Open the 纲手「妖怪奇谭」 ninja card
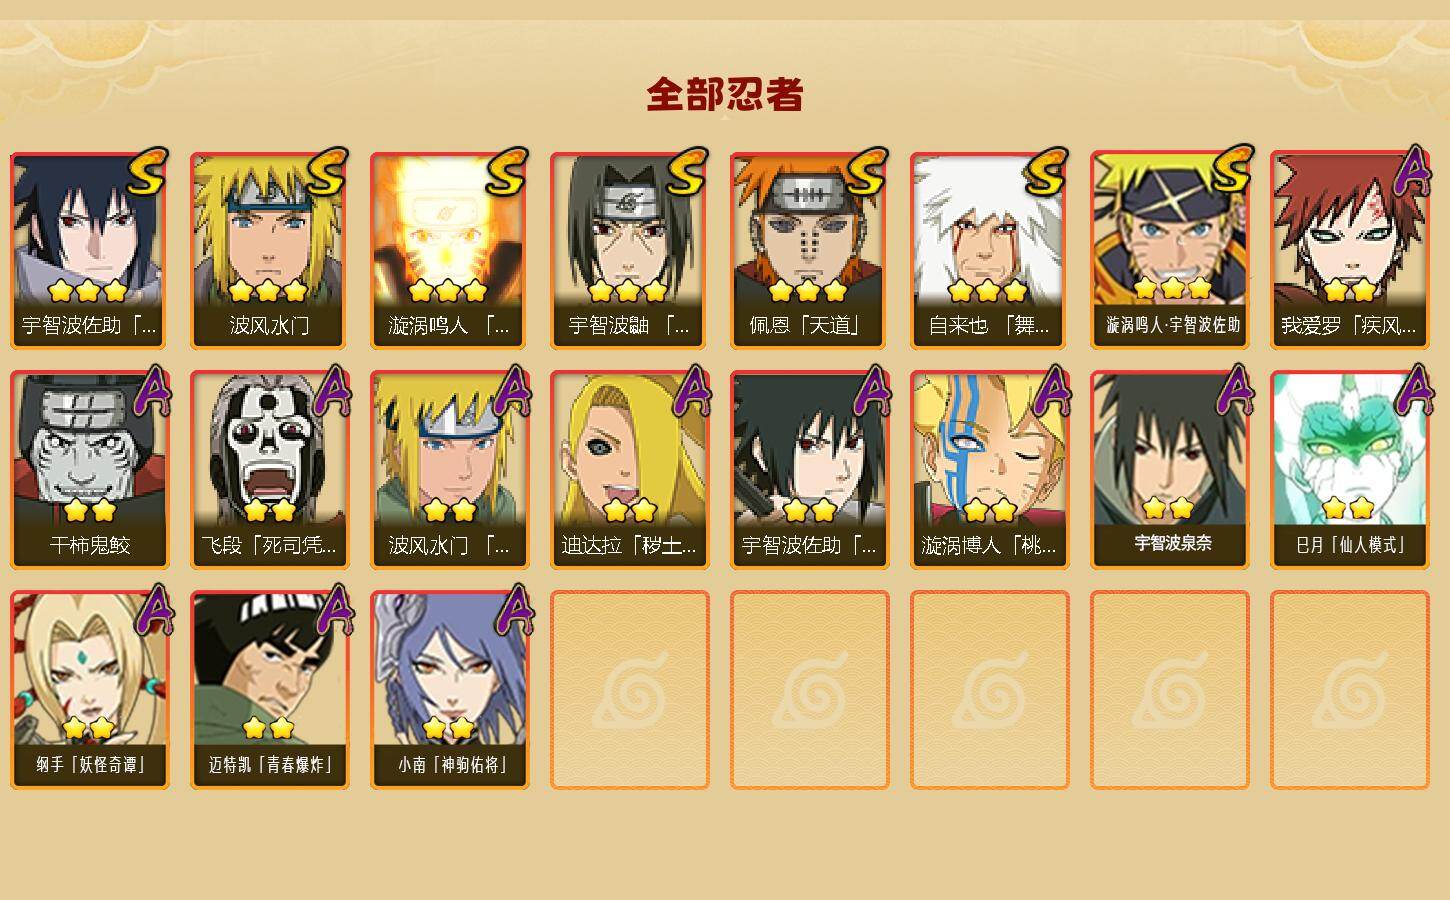The width and height of the screenshot is (1450, 900). 90,690
